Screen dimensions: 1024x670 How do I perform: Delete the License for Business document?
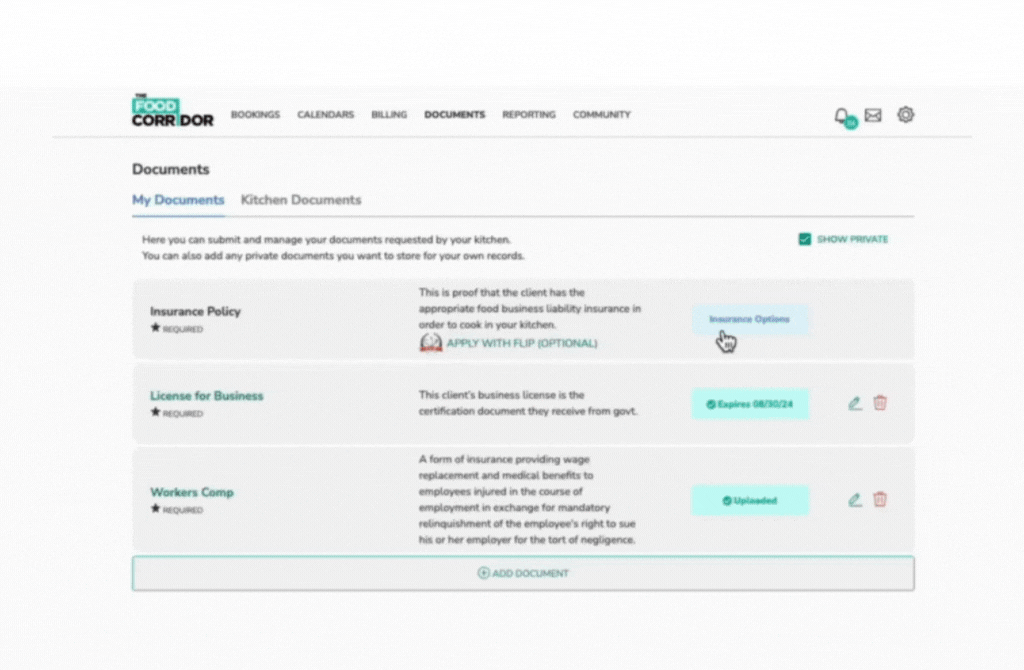point(880,403)
